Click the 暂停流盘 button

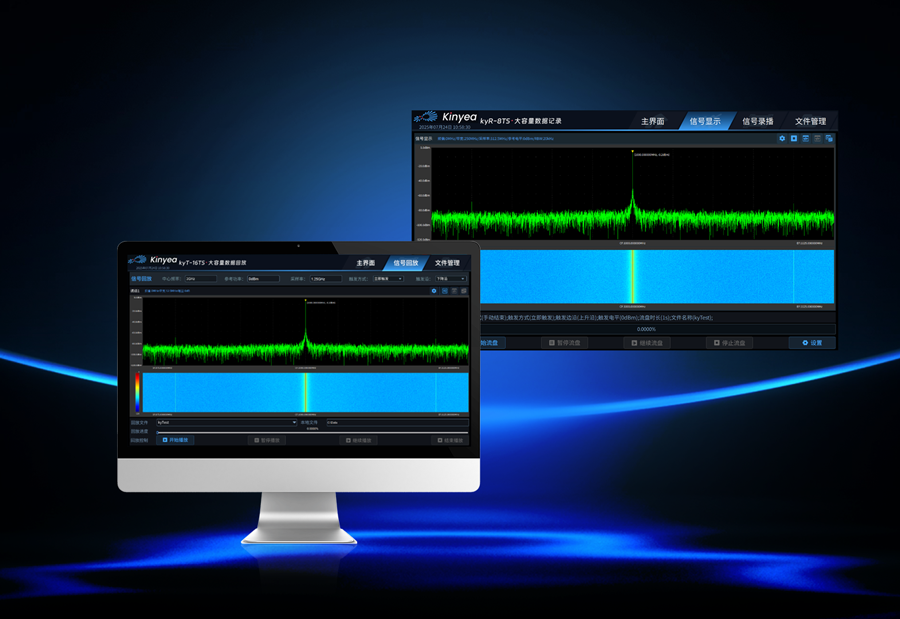[565, 343]
